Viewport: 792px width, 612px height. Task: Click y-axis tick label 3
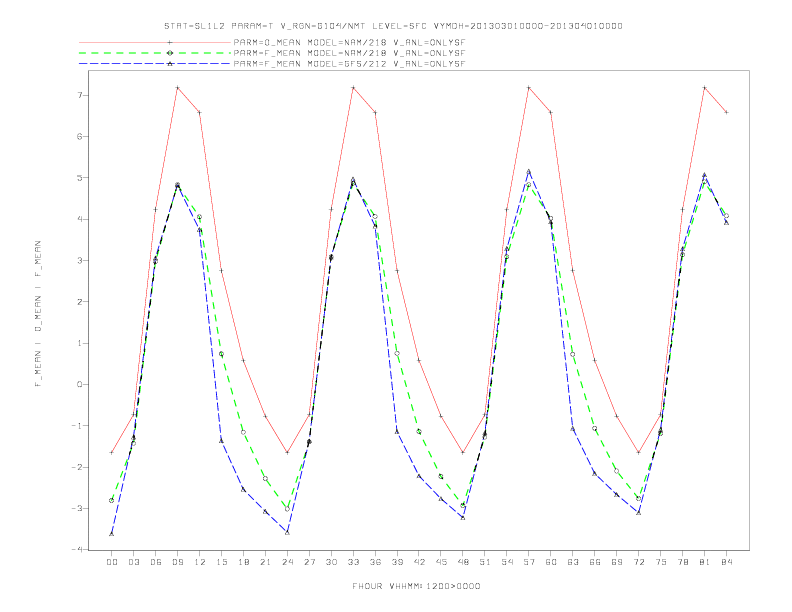point(79,261)
